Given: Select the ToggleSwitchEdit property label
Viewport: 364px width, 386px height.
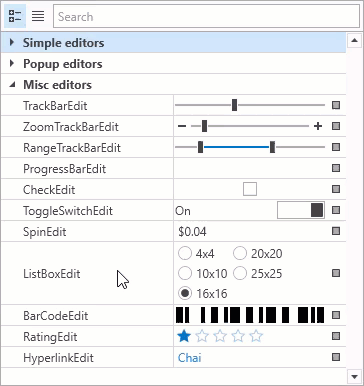Looking at the screenshot, I should (68, 211).
